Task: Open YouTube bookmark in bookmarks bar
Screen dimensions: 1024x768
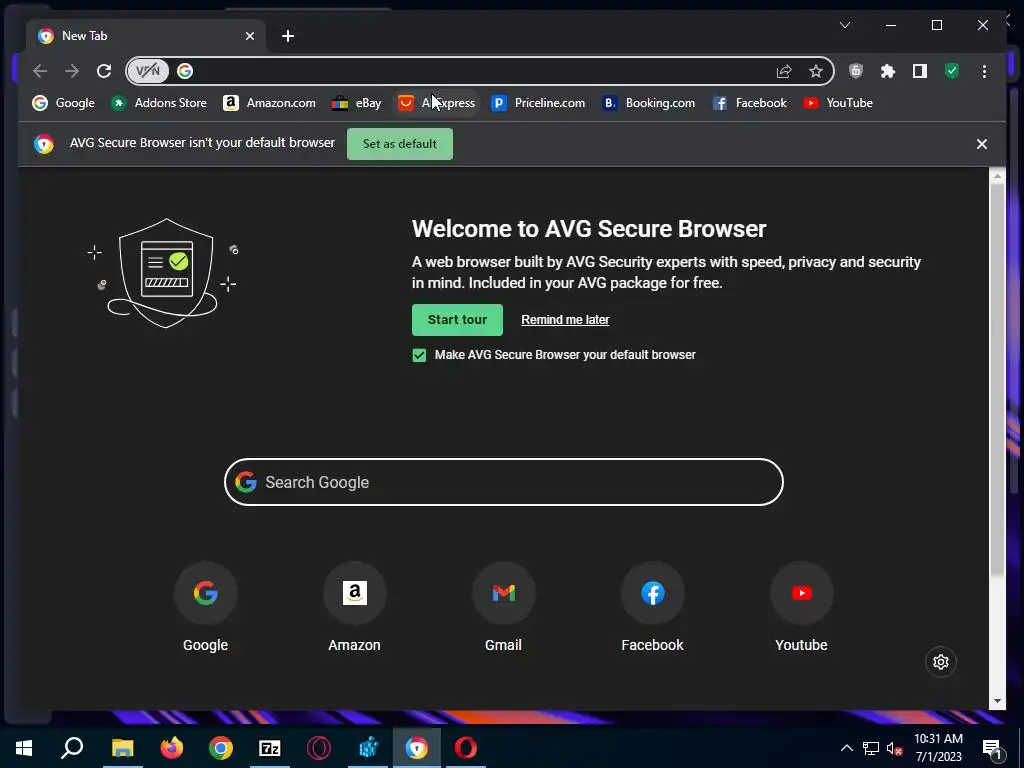Action: pyautogui.click(x=838, y=103)
